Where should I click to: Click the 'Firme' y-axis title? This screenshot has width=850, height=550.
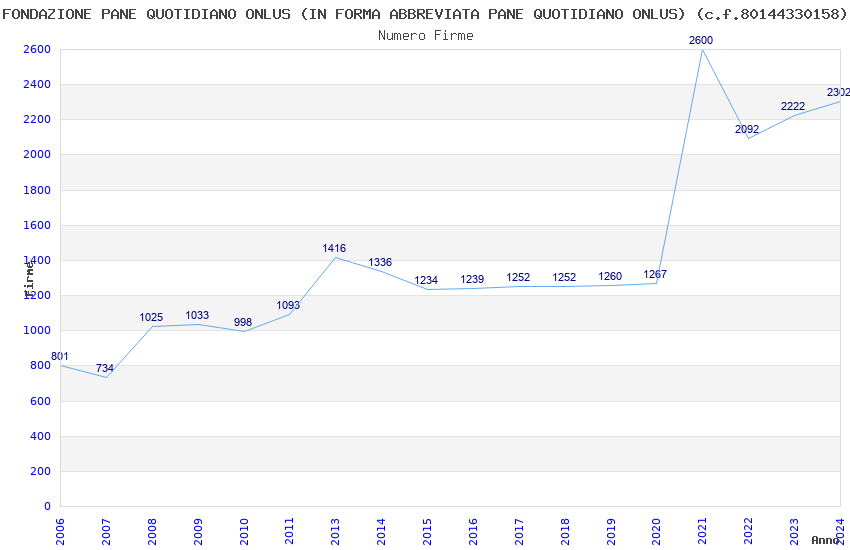30,279
